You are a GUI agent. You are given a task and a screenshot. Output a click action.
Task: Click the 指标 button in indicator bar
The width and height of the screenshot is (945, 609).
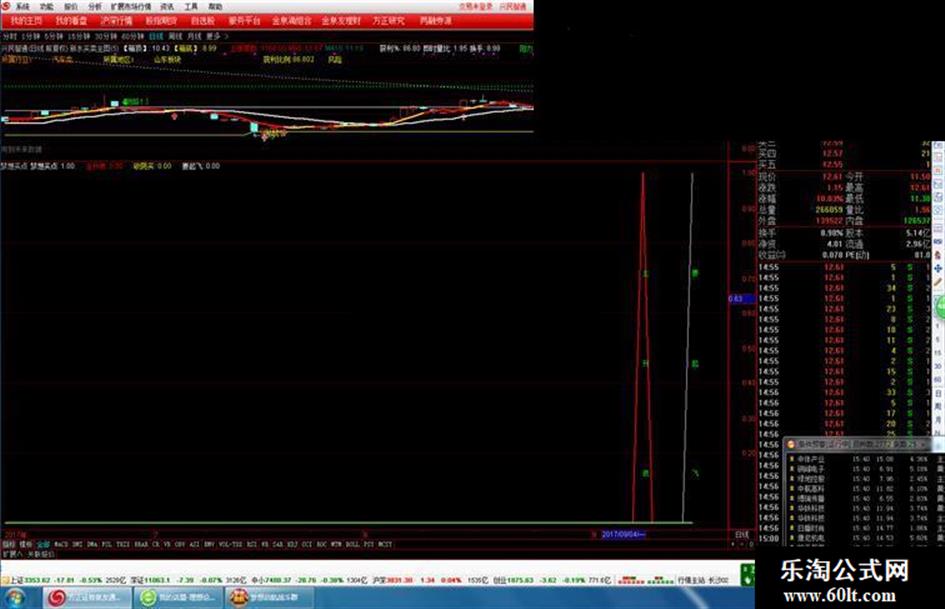tap(9, 544)
